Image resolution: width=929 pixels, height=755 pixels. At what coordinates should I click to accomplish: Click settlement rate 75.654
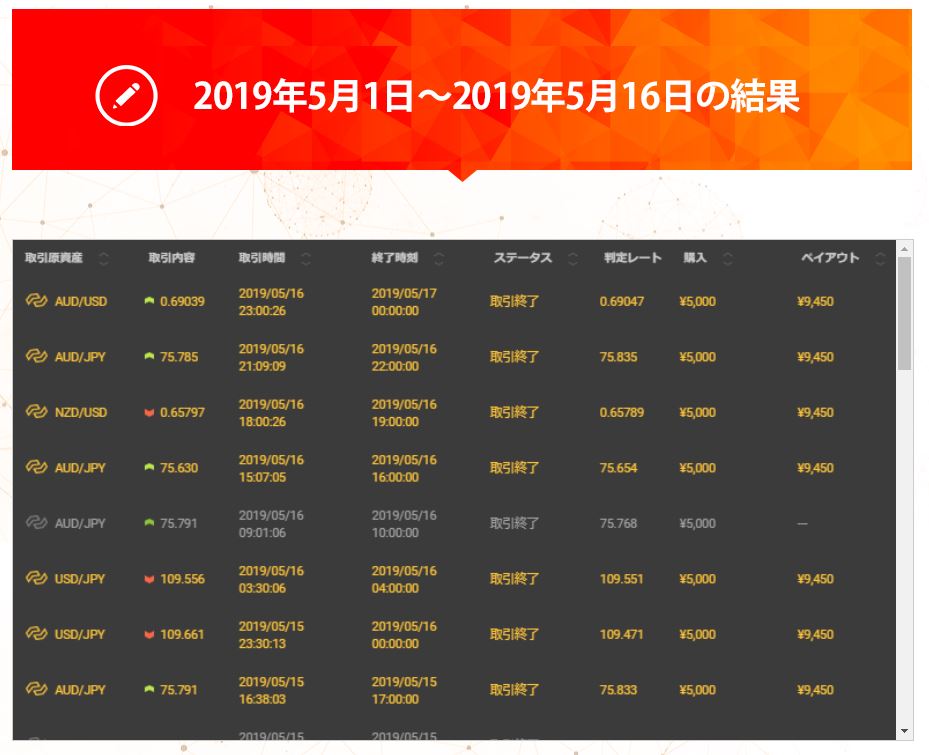pos(619,468)
